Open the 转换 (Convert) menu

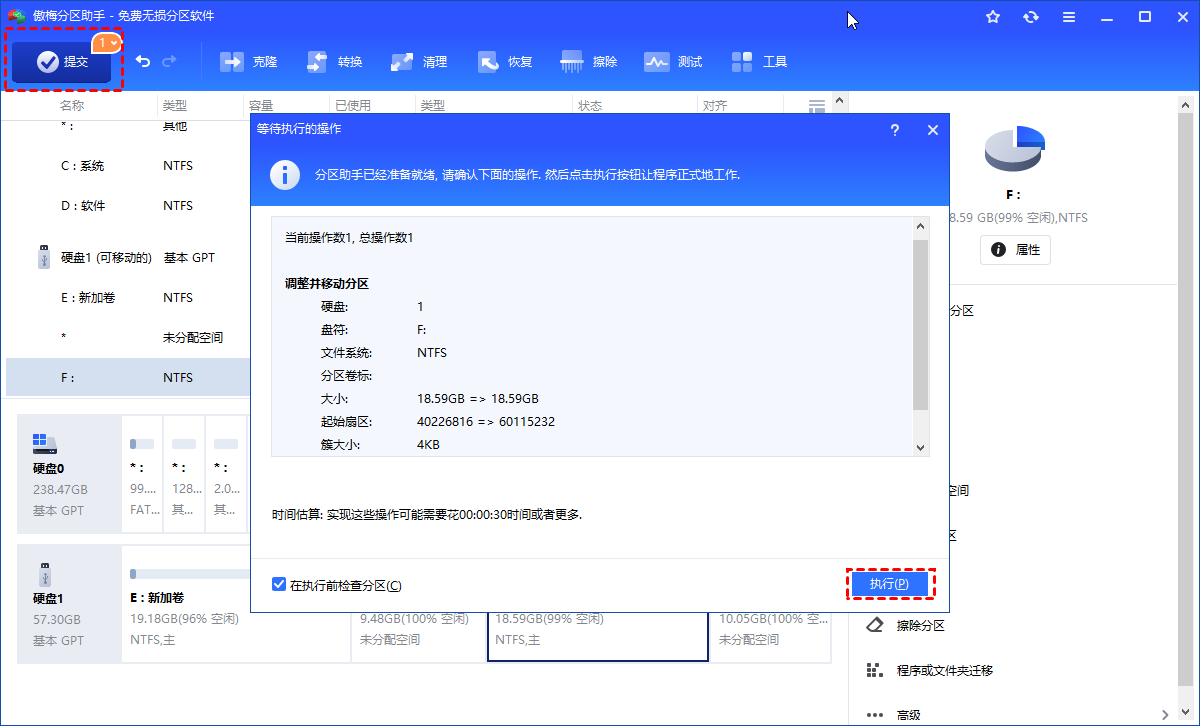click(x=335, y=62)
